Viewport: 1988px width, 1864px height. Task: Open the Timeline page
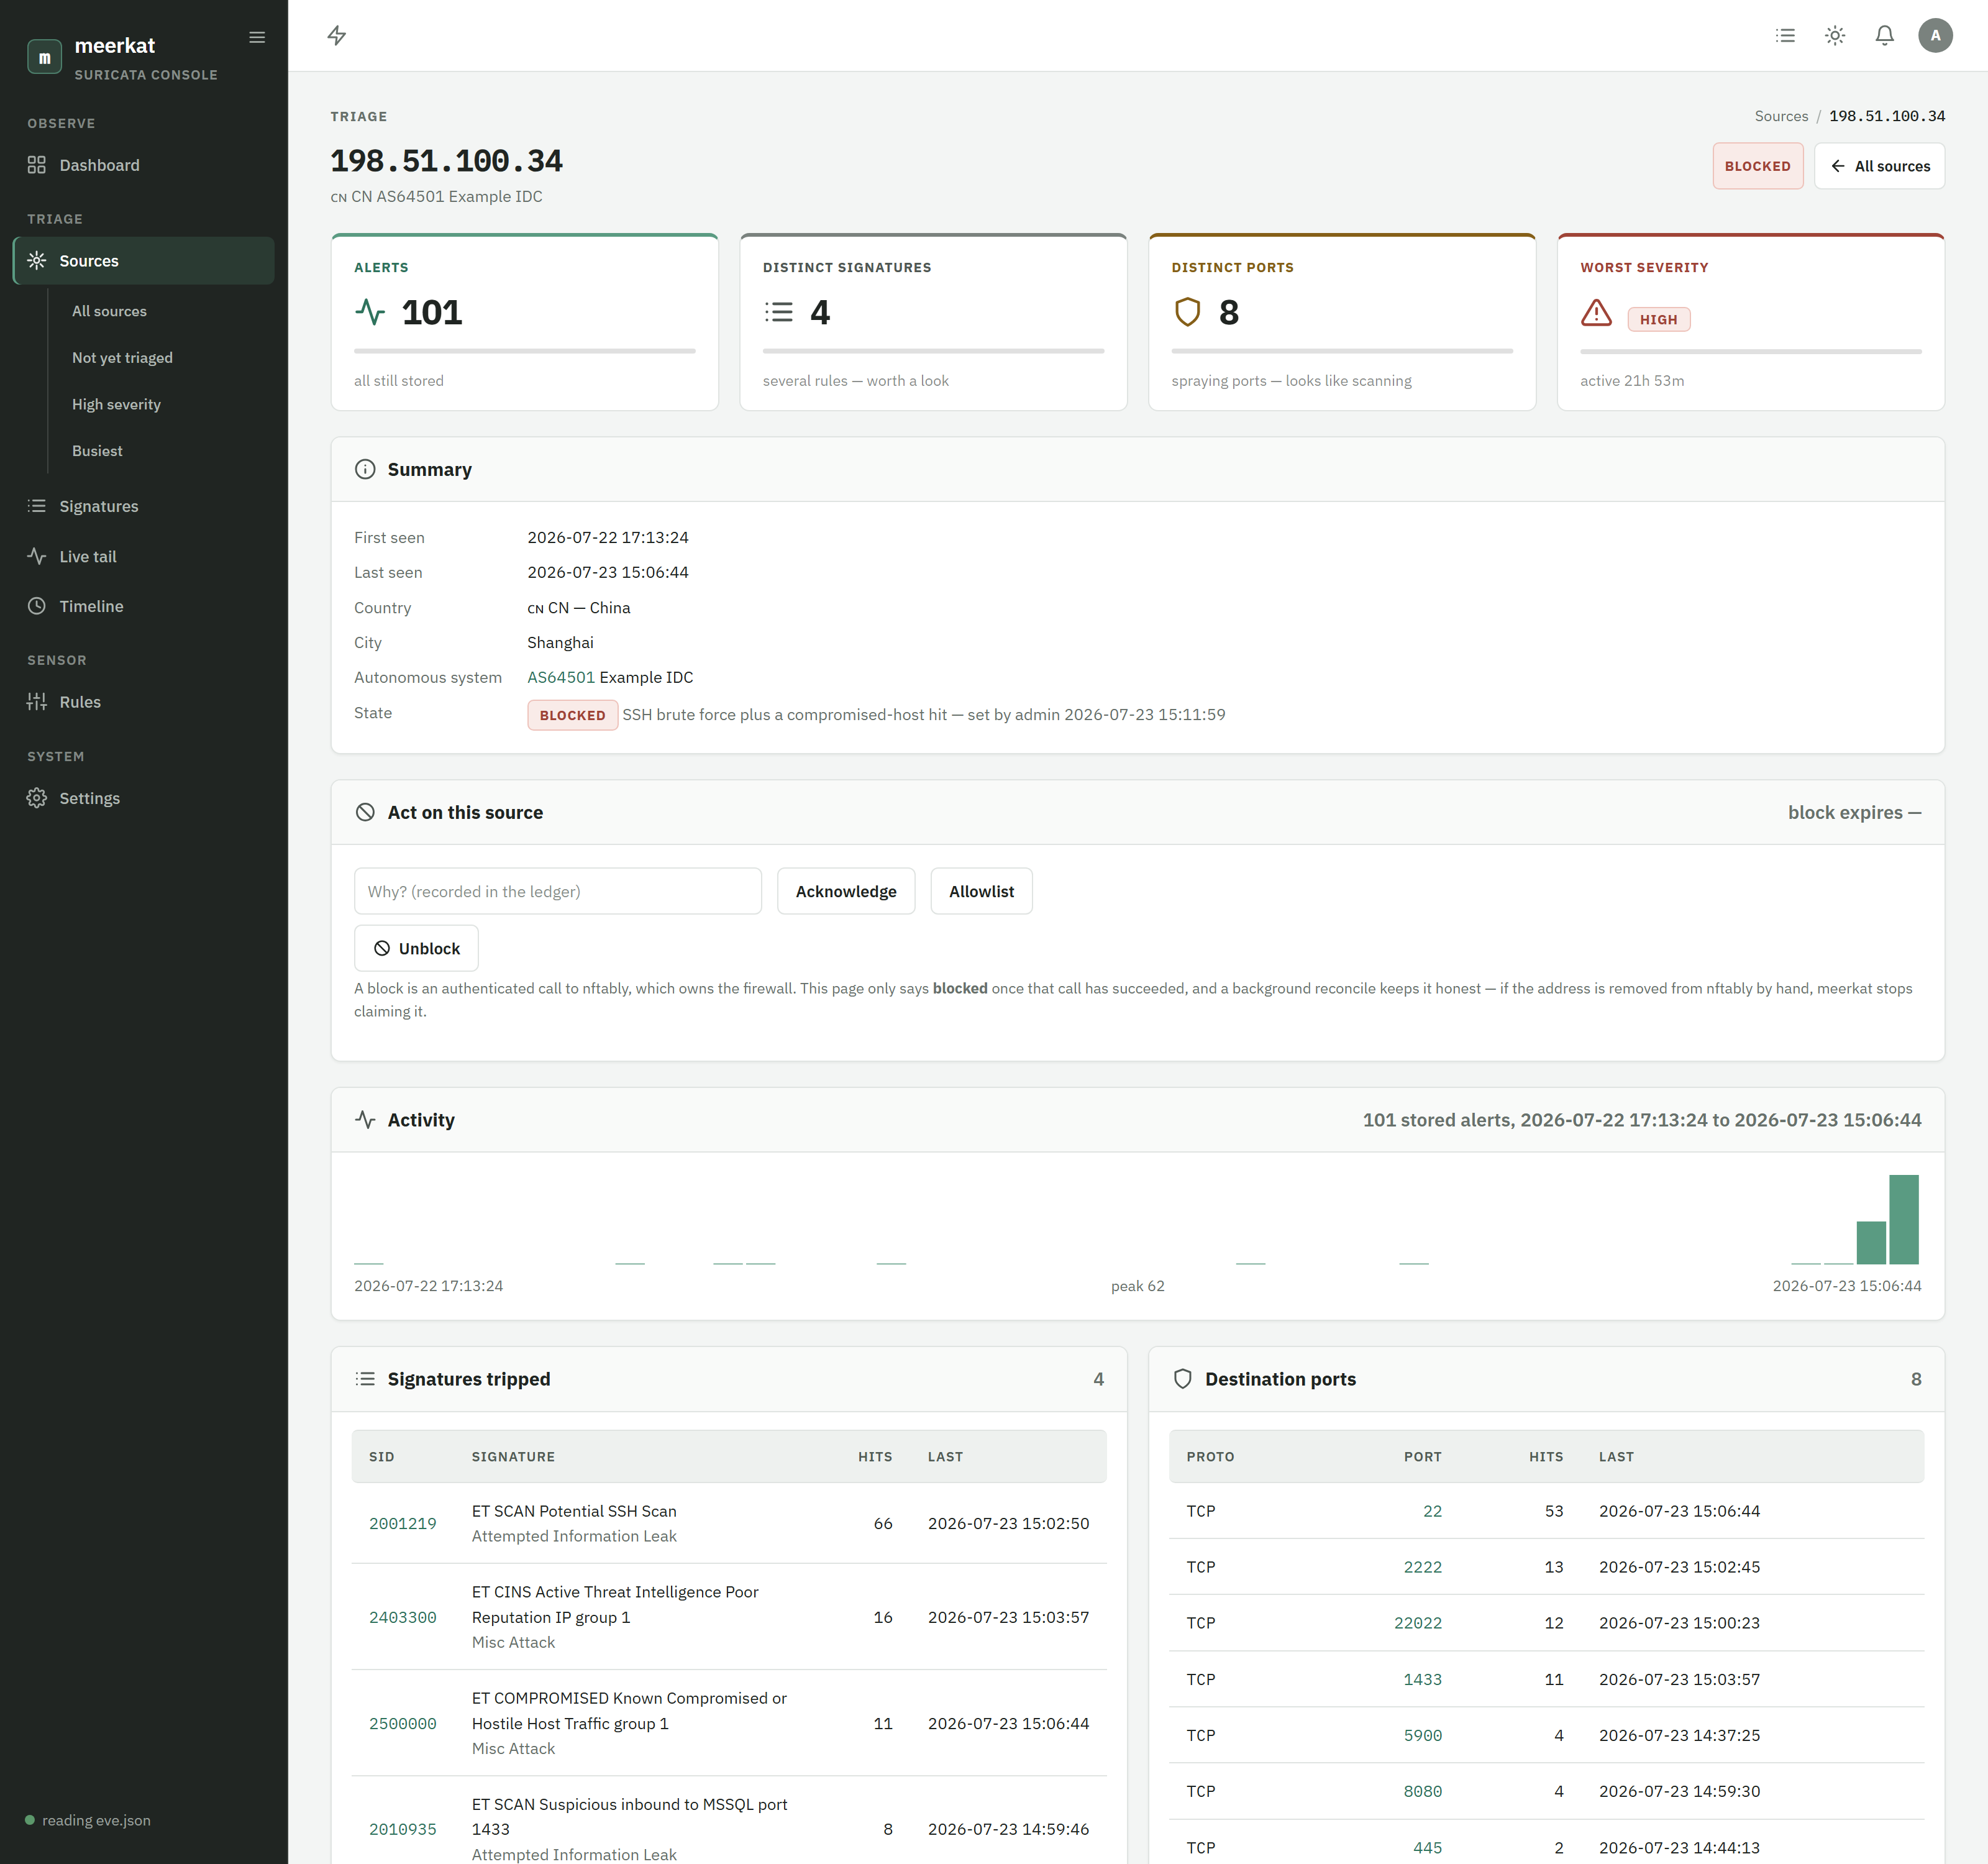pyautogui.click(x=143, y=606)
